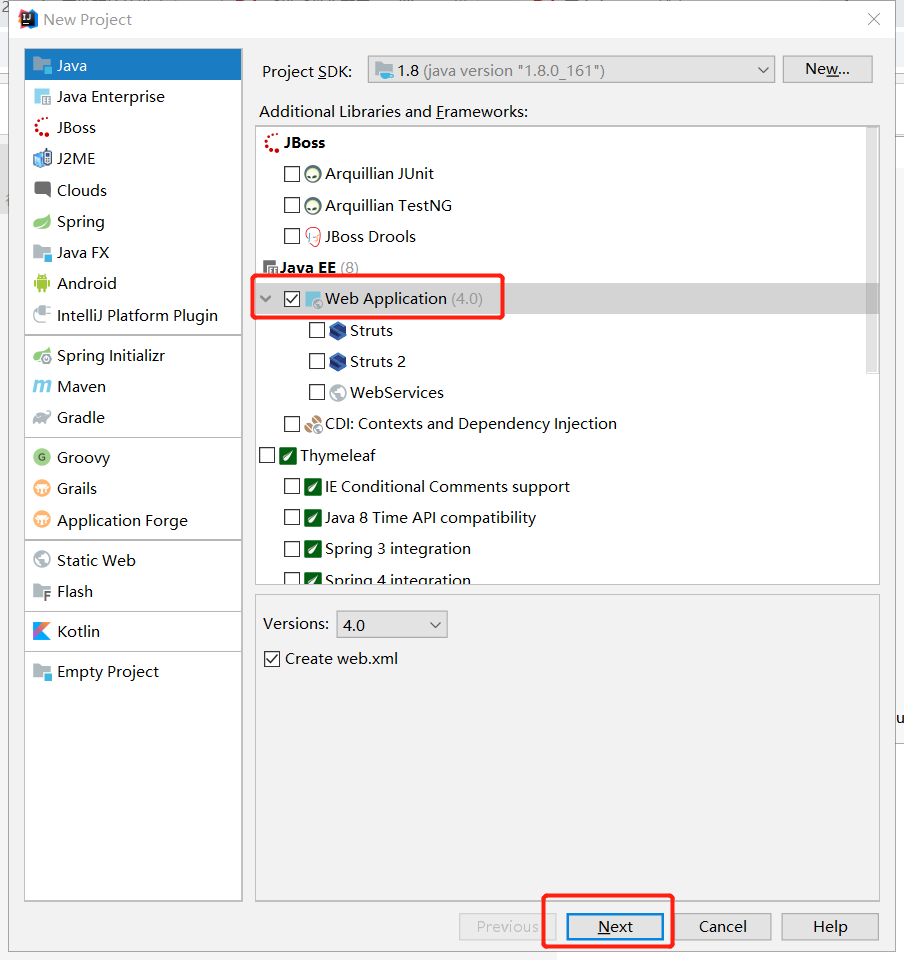904x960 pixels.
Task: Select the Kotlin K icon
Action: (42, 631)
